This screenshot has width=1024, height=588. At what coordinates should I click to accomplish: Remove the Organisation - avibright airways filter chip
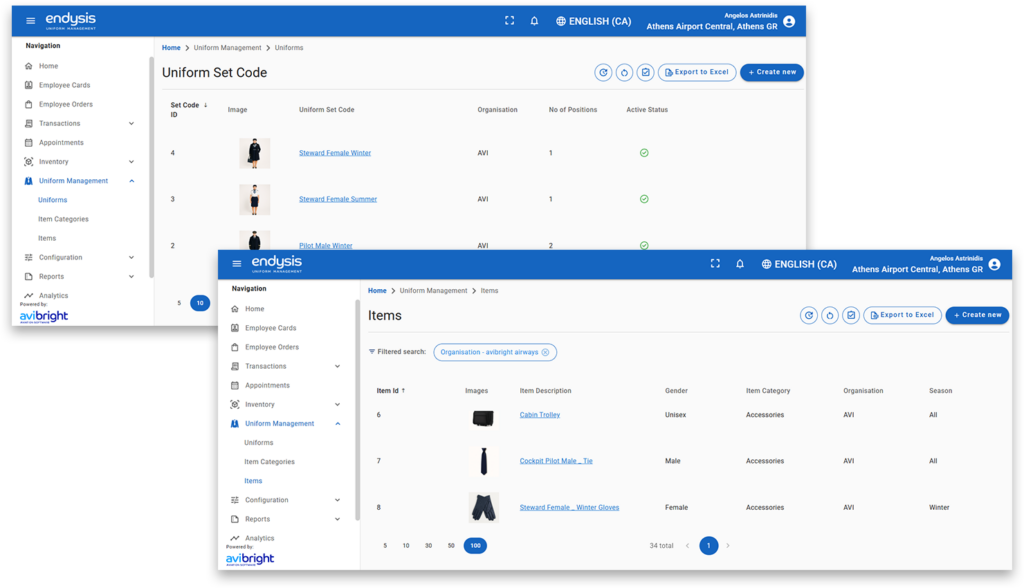click(x=545, y=352)
